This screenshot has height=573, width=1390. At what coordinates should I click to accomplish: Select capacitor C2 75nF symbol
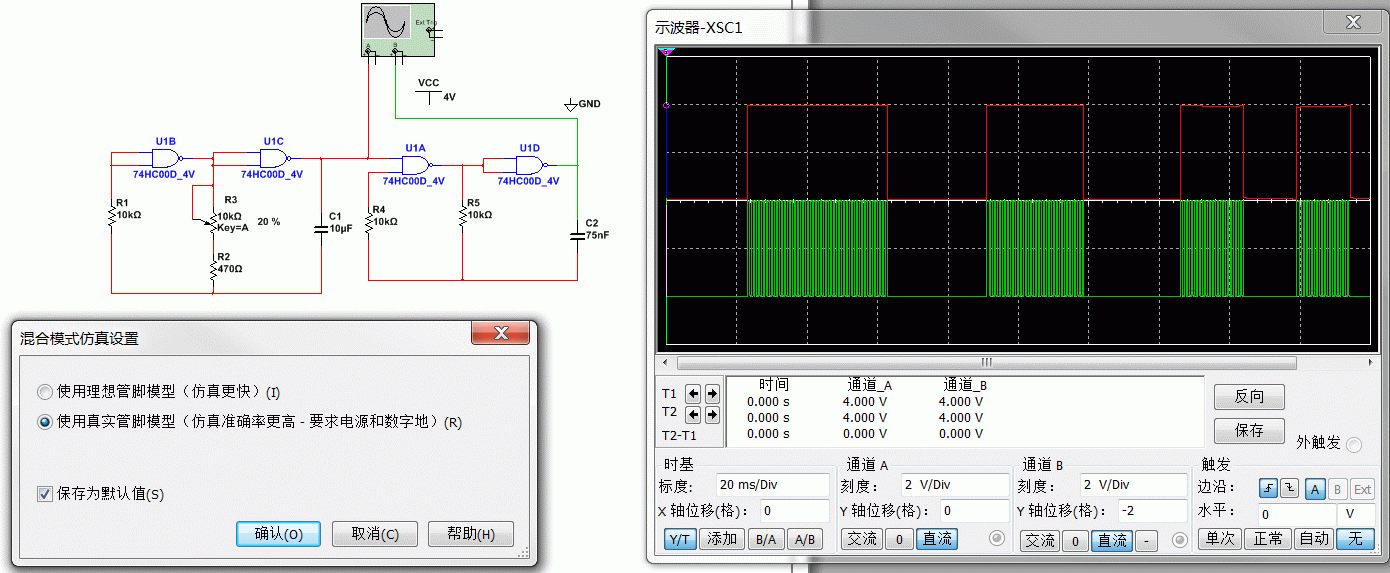pos(578,235)
